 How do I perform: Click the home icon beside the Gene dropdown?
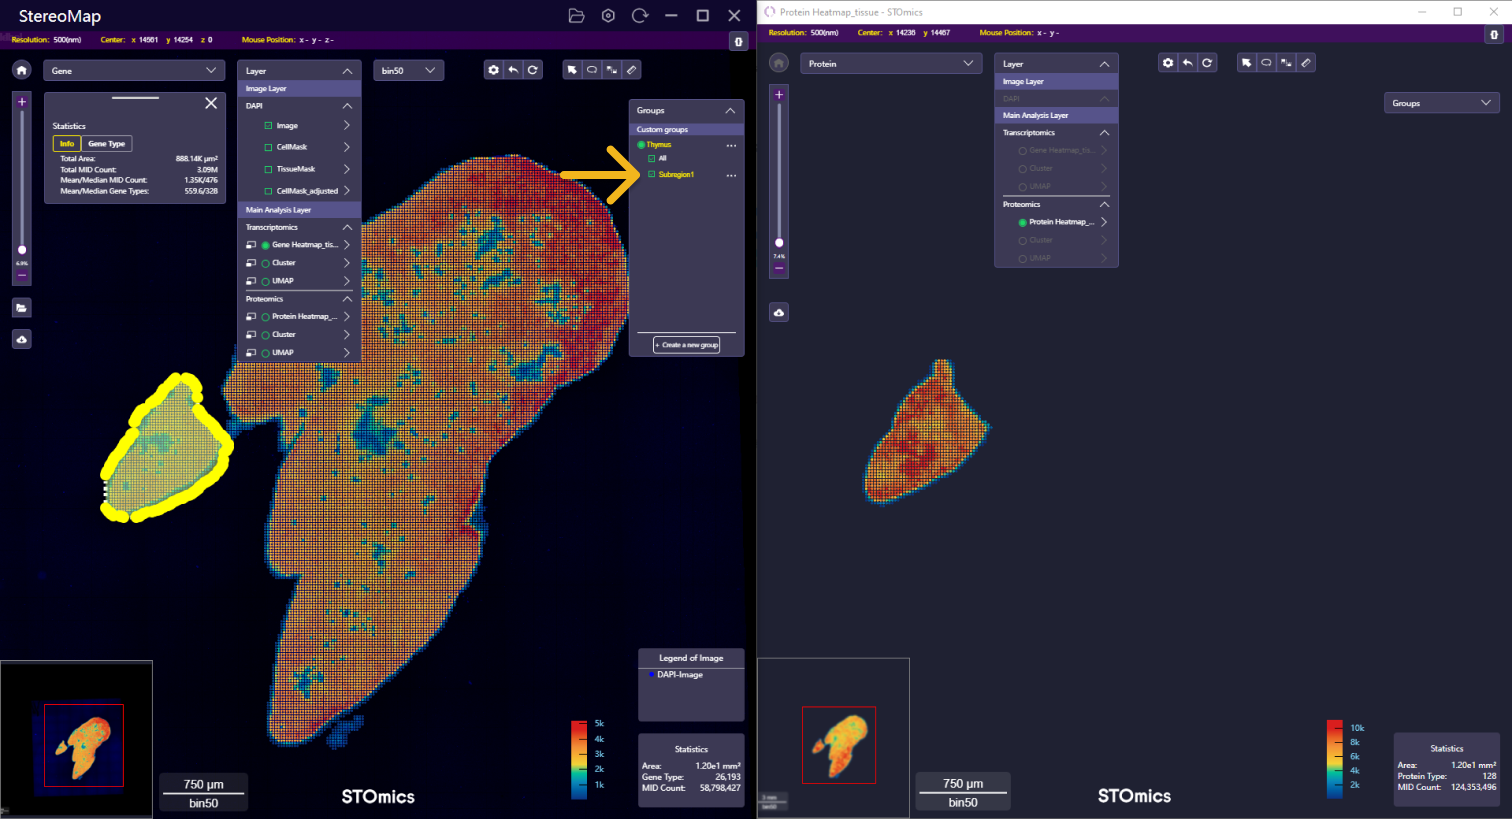pos(22,70)
